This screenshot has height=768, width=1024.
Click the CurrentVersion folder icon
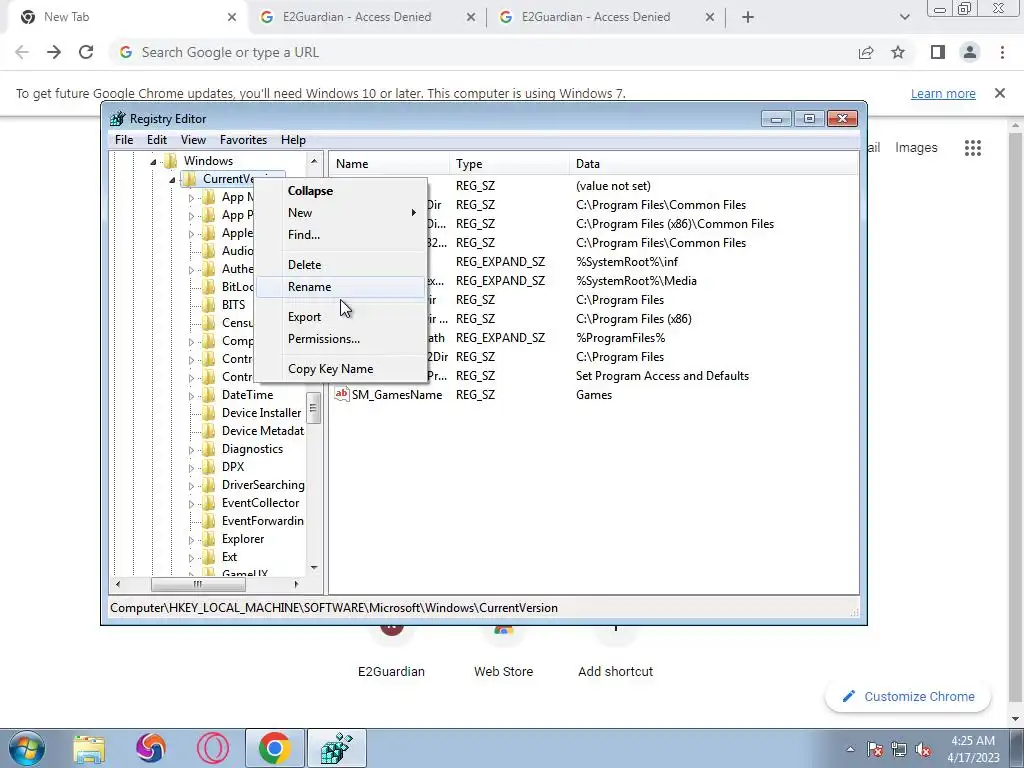click(189, 179)
